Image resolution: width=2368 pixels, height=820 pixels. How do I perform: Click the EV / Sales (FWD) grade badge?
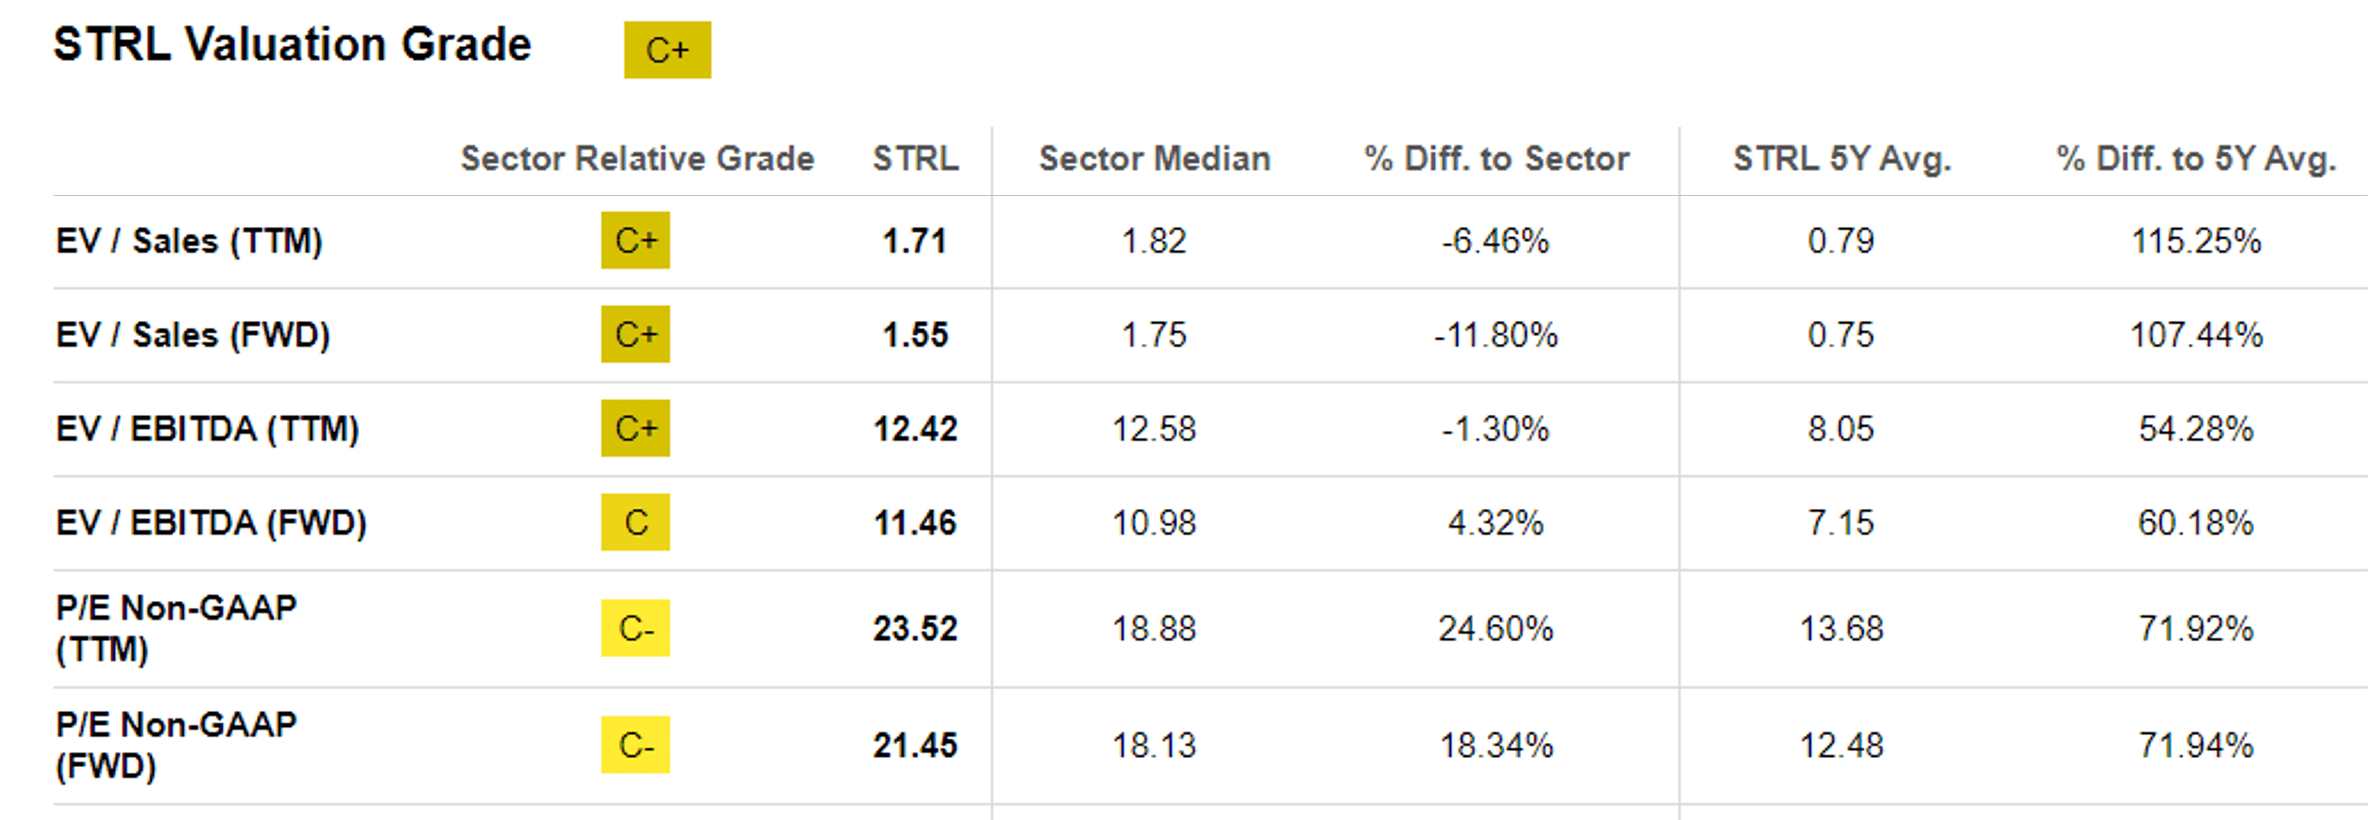point(635,334)
